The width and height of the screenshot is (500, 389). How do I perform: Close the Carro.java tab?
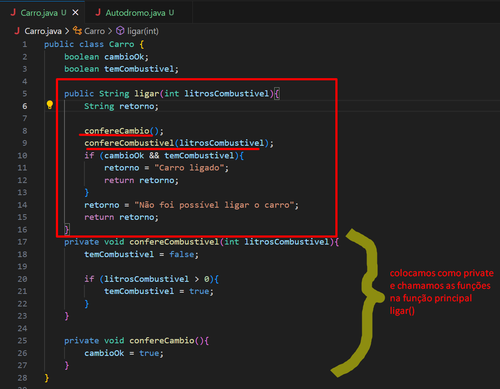click(x=76, y=13)
